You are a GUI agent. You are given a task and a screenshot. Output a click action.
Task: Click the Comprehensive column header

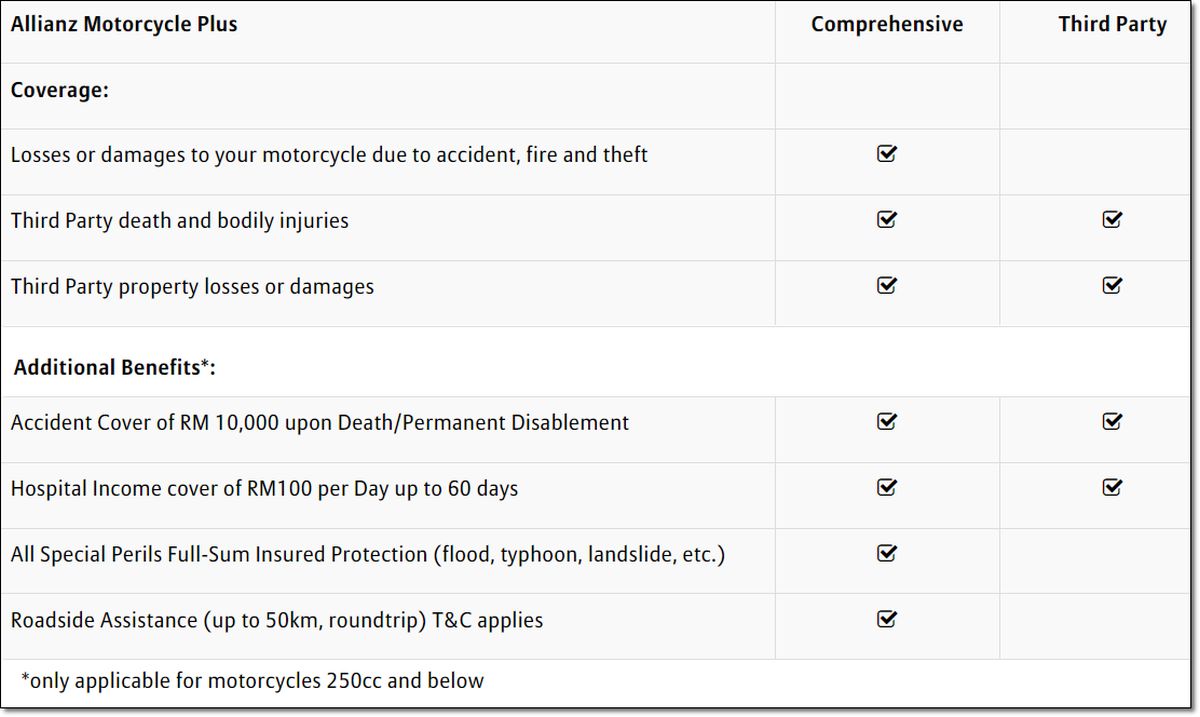887,25
